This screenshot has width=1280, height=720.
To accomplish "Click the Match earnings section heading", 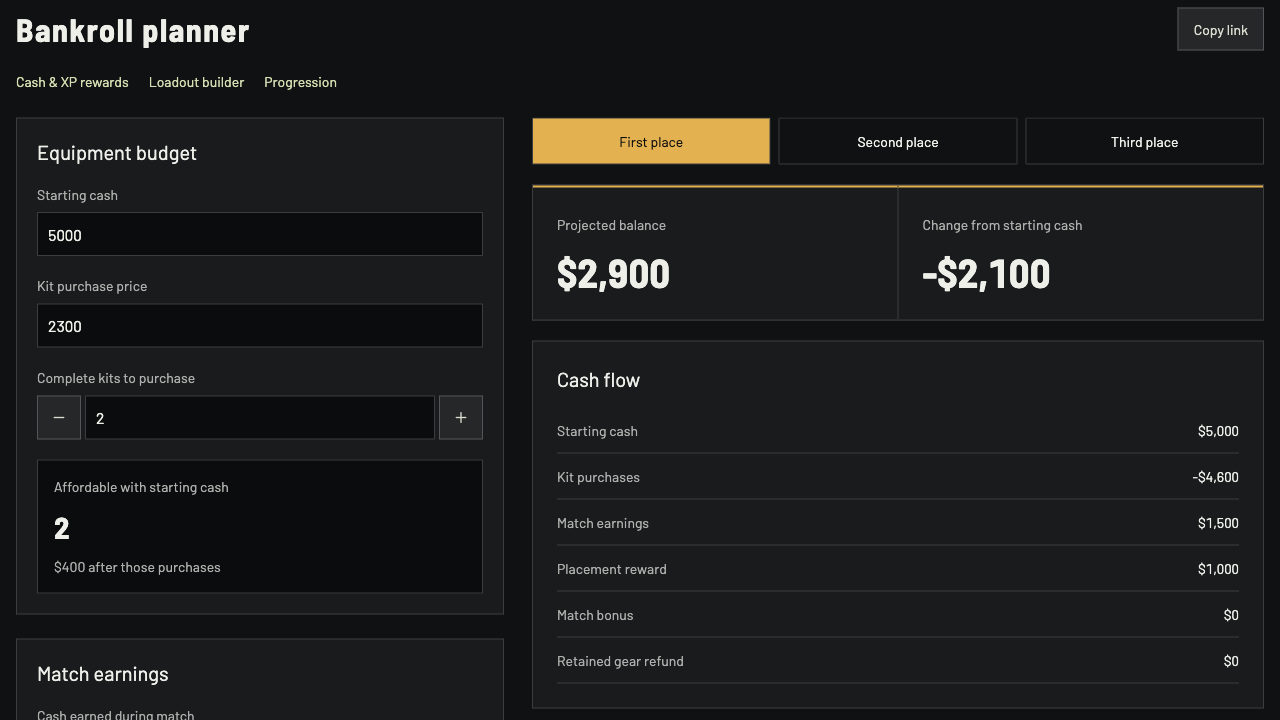I will 103,674.
